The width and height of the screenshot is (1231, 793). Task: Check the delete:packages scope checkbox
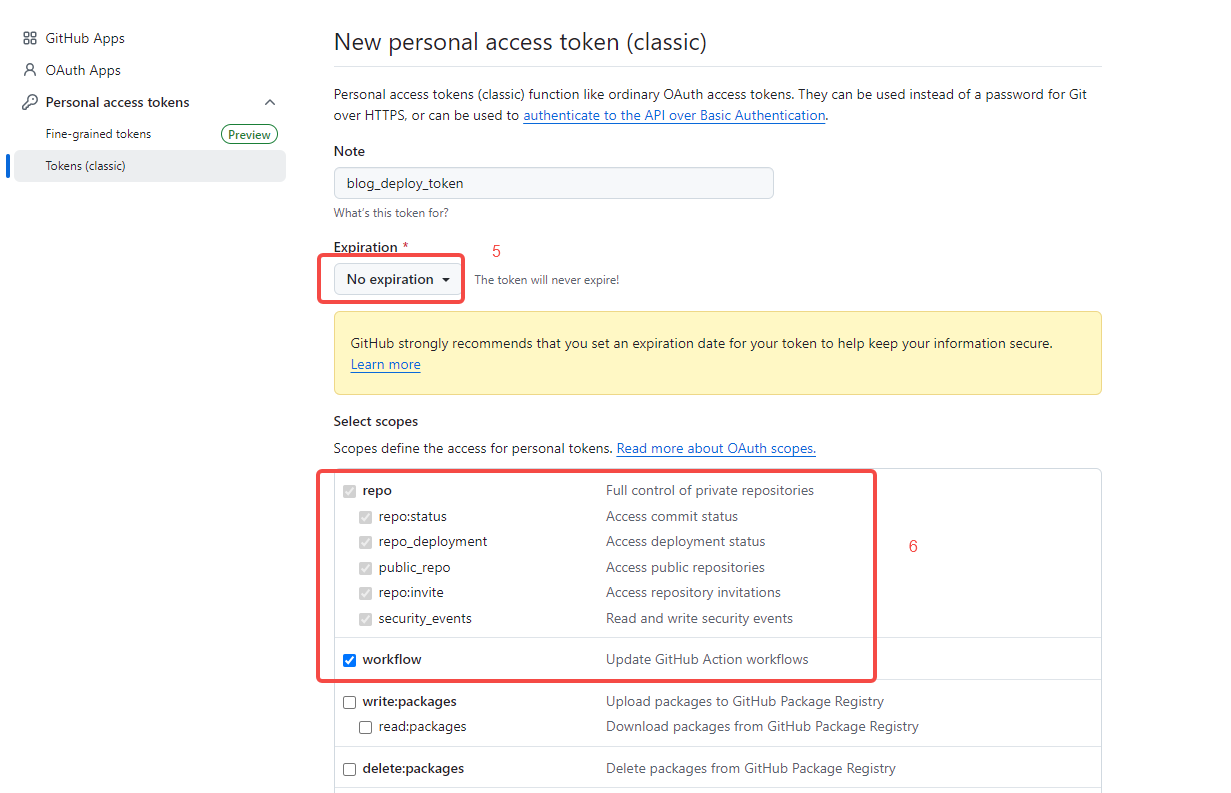click(349, 769)
